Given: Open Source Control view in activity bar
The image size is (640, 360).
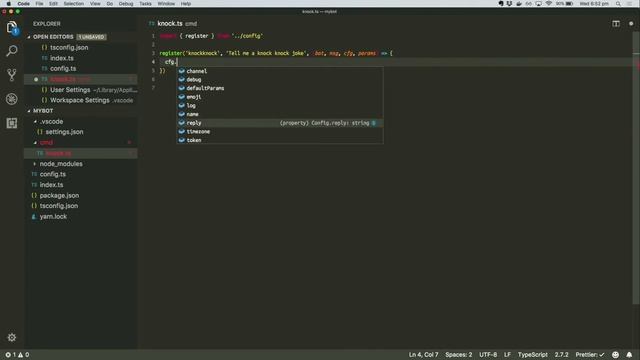Looking at the screenshot, I should pyautogui.click(x=12, y=75).
